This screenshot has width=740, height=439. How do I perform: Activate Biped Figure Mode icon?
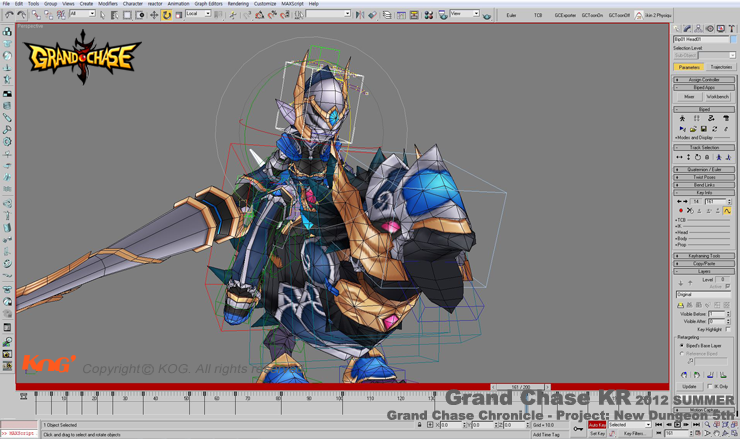(682, 118)
